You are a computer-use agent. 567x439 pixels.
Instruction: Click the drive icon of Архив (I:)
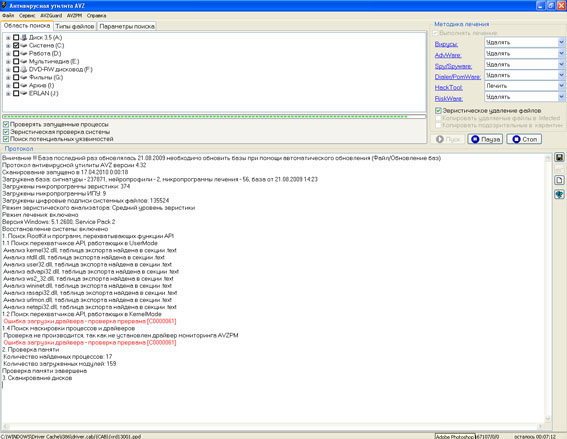[24, 85]
